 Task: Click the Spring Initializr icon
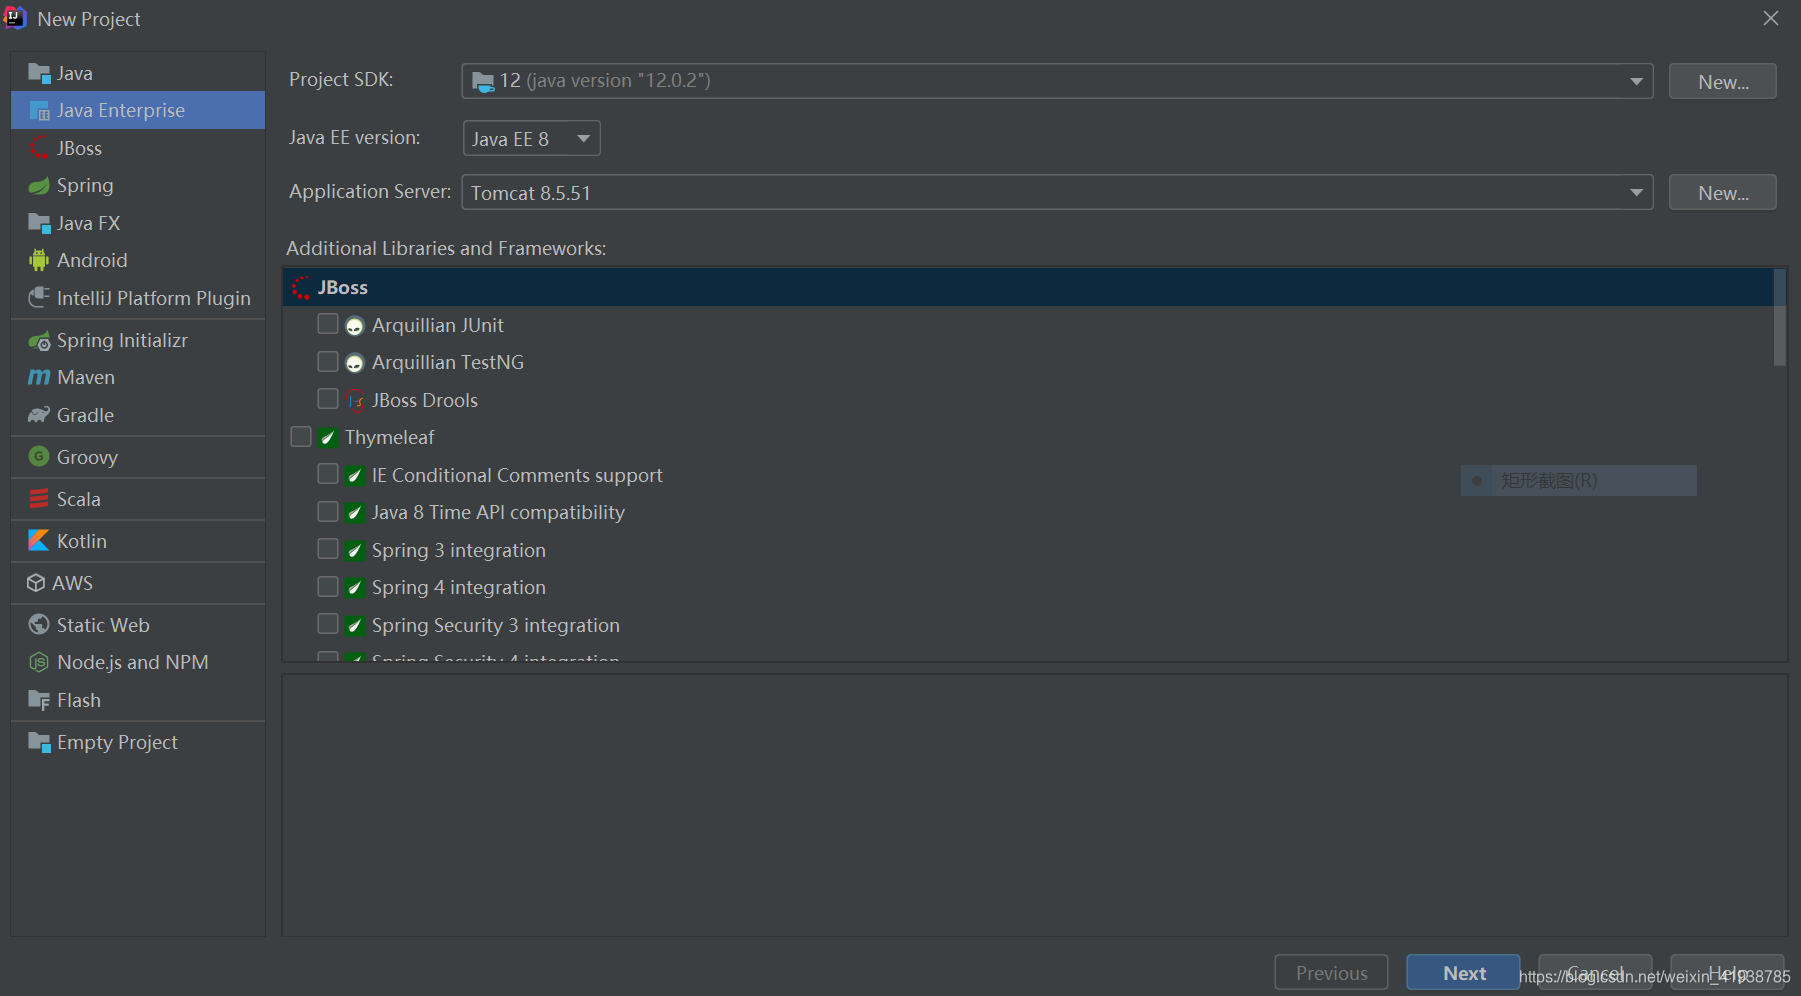point(39,341)
